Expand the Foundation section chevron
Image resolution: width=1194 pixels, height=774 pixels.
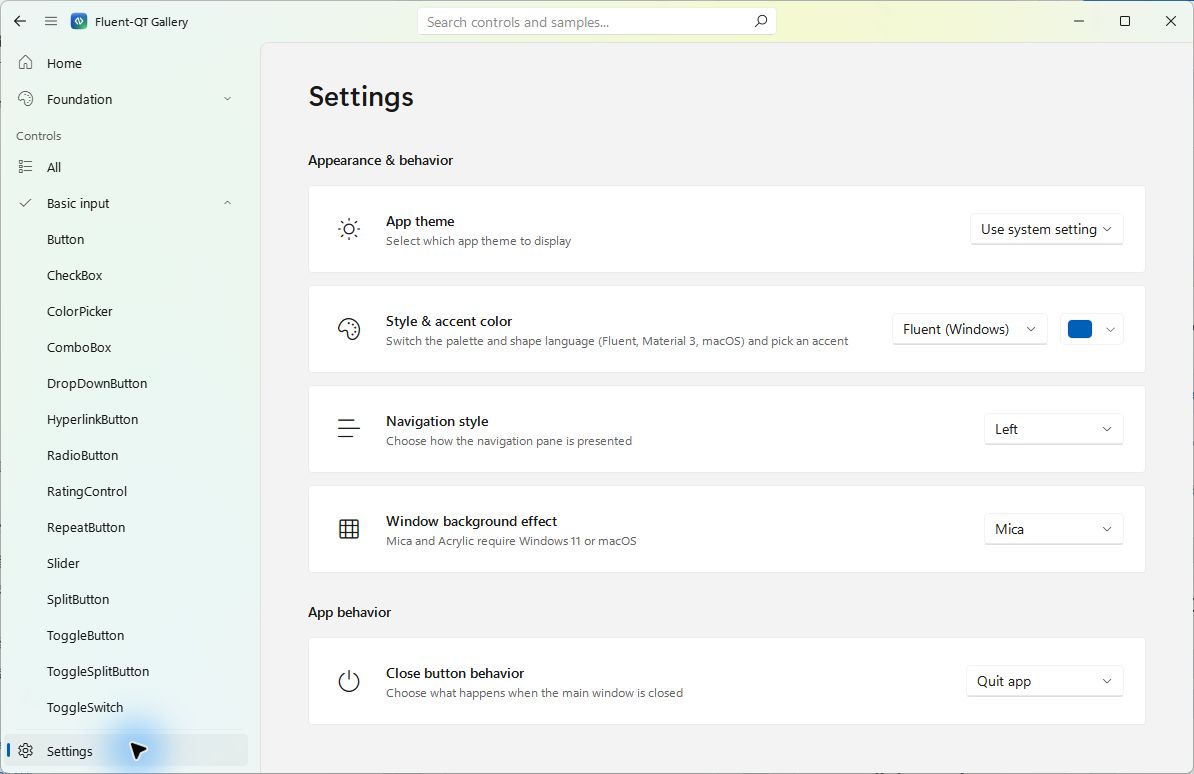tap(227, 99)
